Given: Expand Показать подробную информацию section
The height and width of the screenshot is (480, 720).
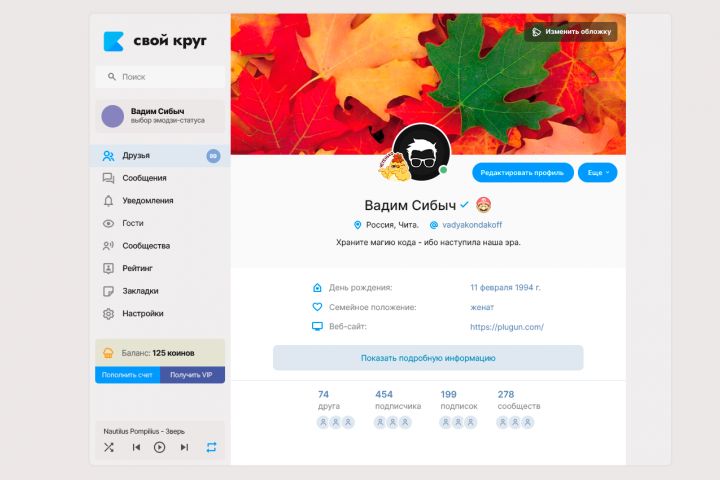Looking at the screenshot, I should click(x=428, y=358).
